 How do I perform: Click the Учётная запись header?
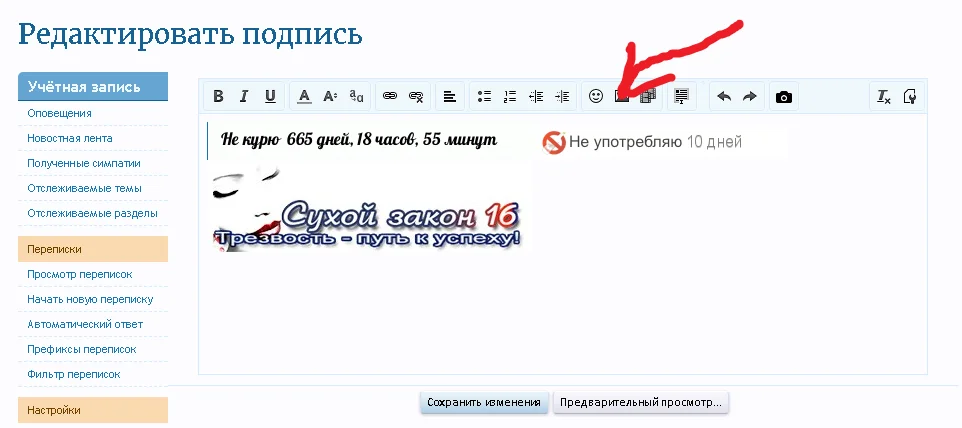pos(93,86)
